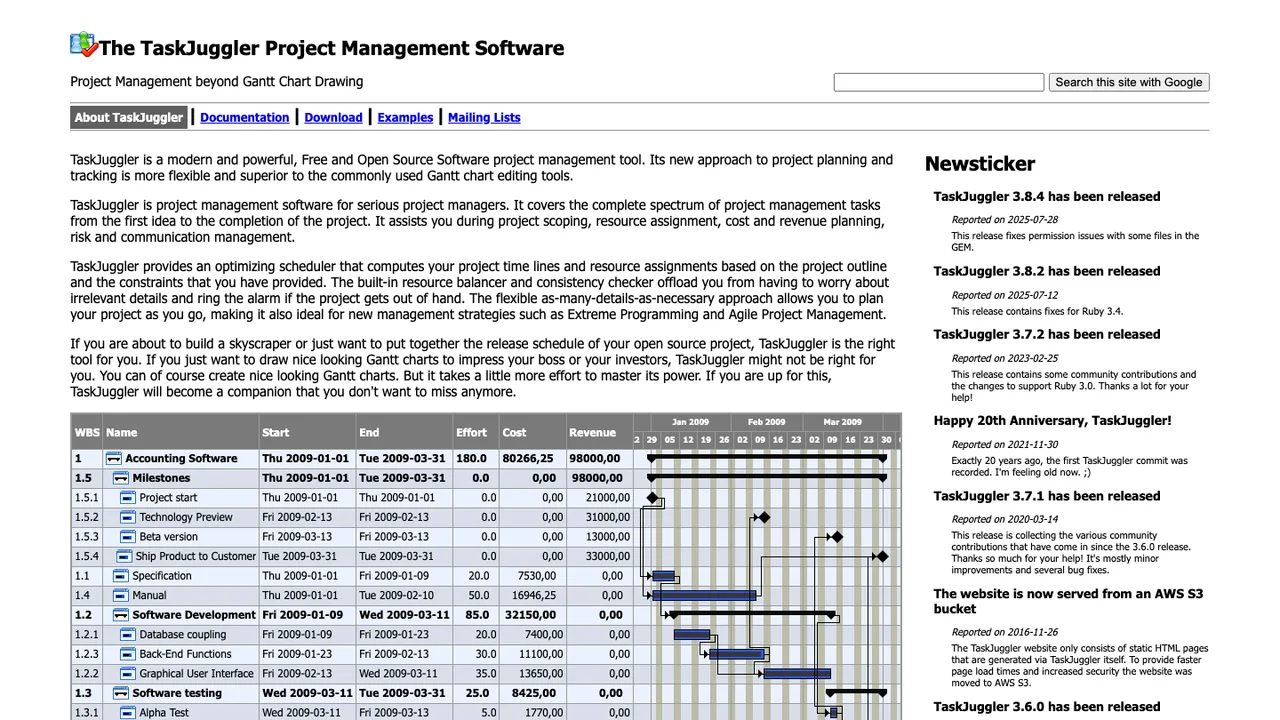Click the Cost column header
1280x720 pixels.
[x=532, y=432]
